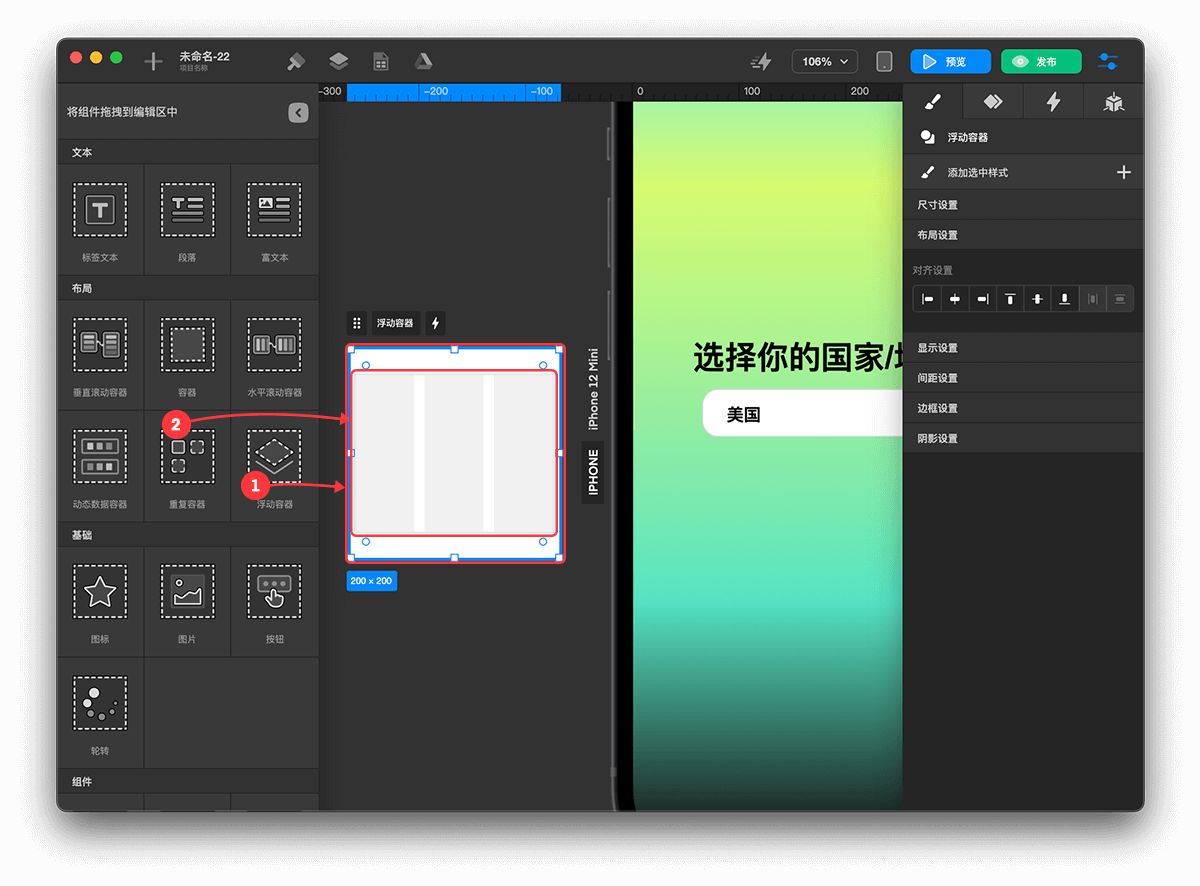1200x886 pixels.
Task: Select the iPhone 12 Mini vertical label
Action: tap(593, 389)
